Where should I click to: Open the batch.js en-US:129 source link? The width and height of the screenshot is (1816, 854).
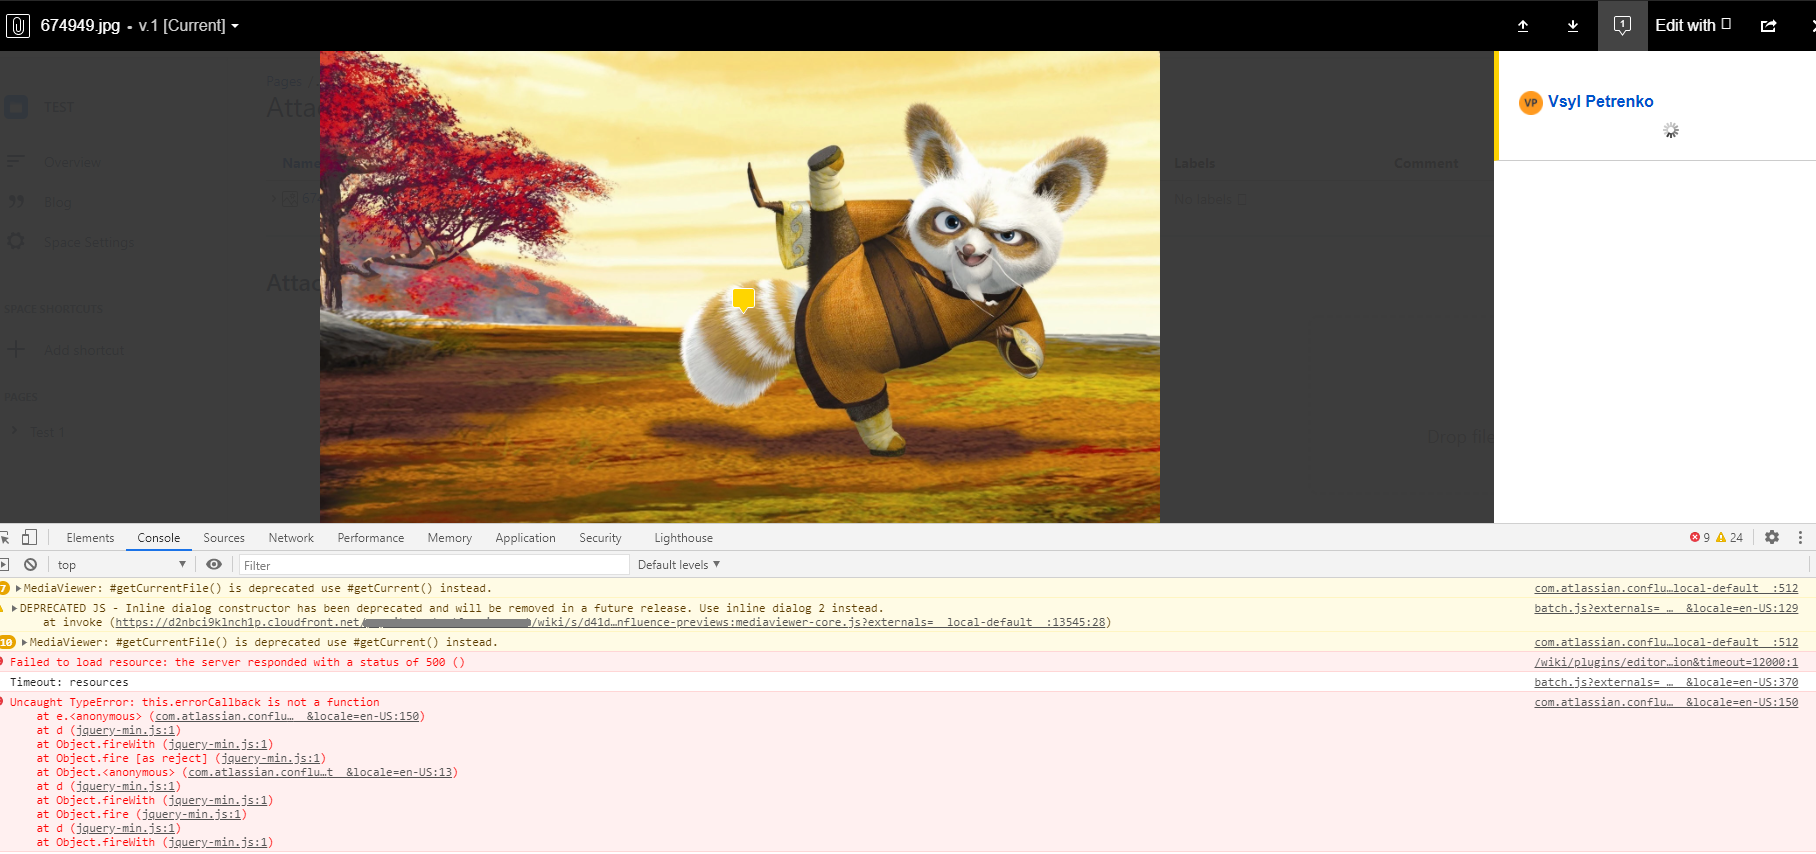click(1666, 609)
